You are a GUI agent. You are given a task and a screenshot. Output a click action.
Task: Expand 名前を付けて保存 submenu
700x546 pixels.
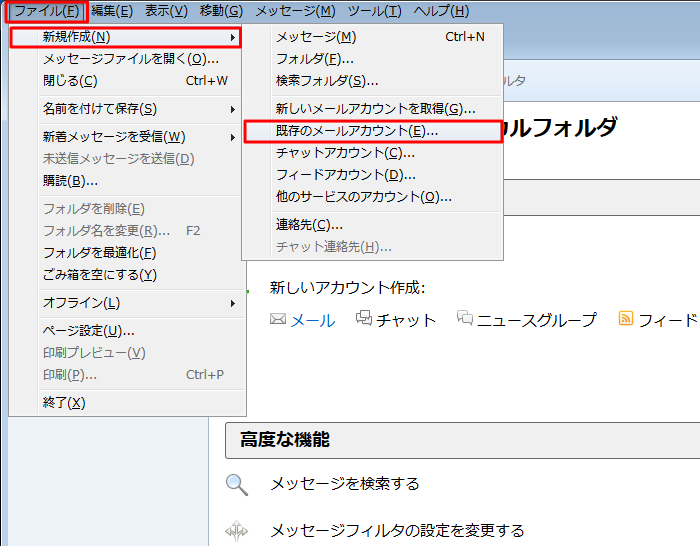[233, 109]
